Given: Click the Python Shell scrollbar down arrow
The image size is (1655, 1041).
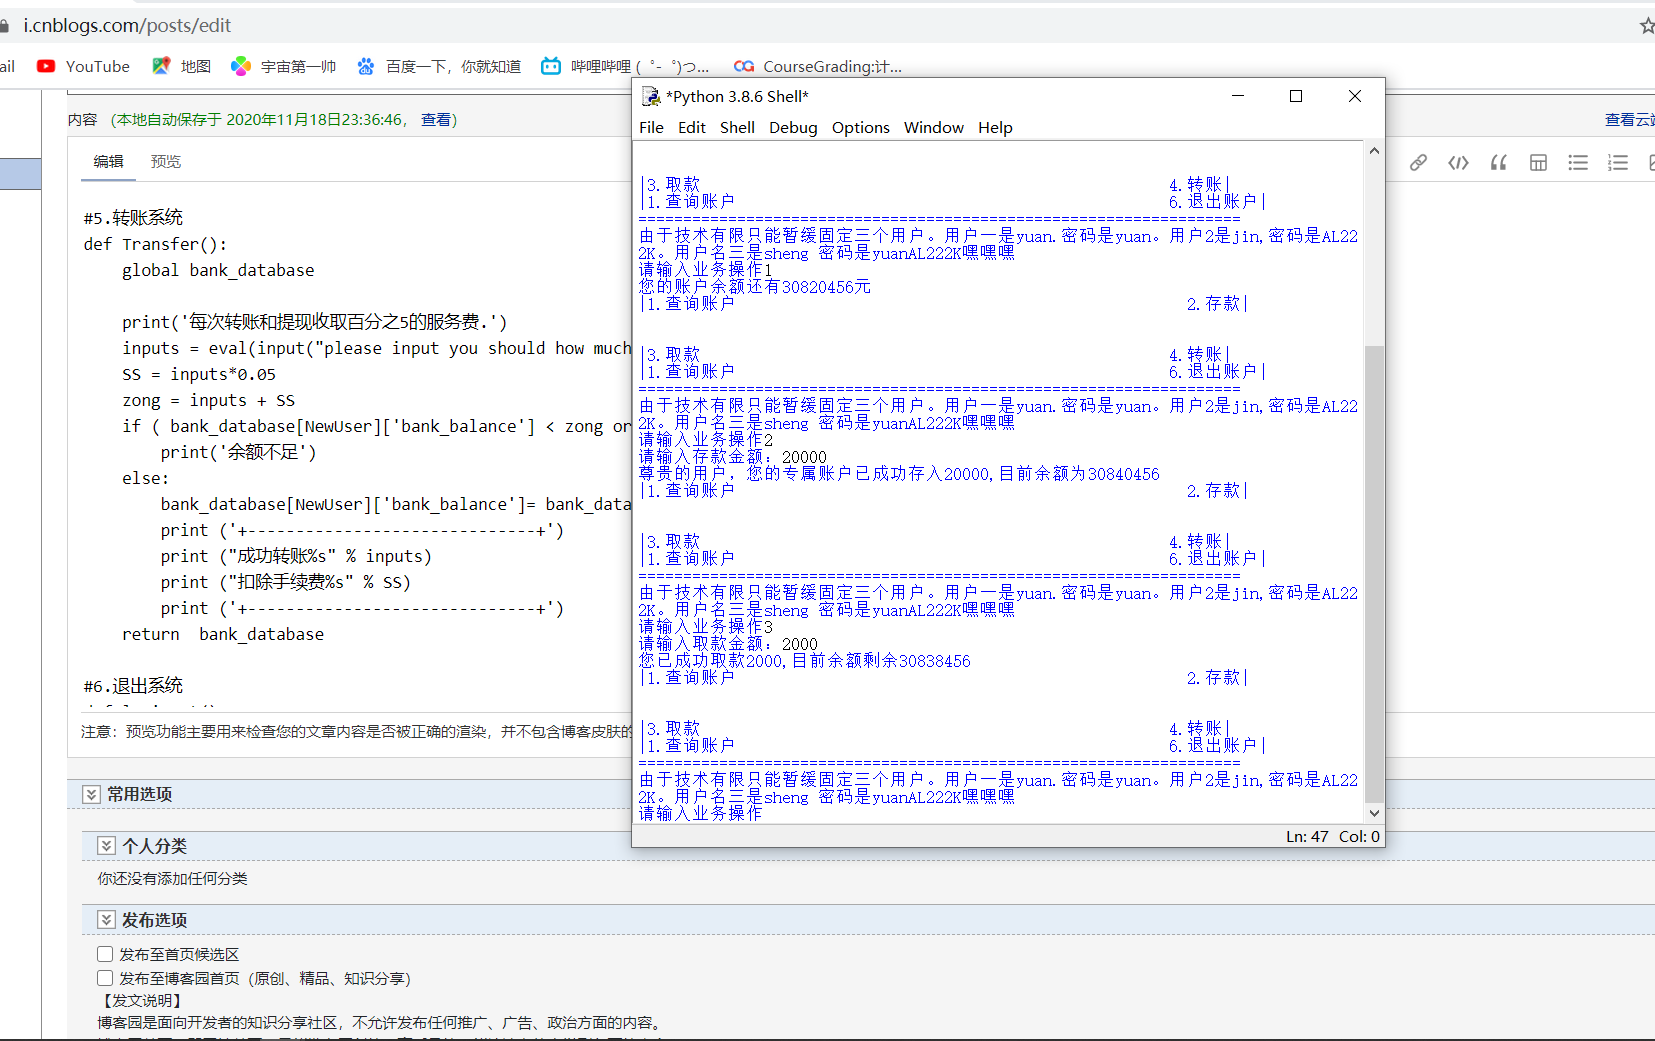Looking at the screenshot, I should pos(1374,813).
